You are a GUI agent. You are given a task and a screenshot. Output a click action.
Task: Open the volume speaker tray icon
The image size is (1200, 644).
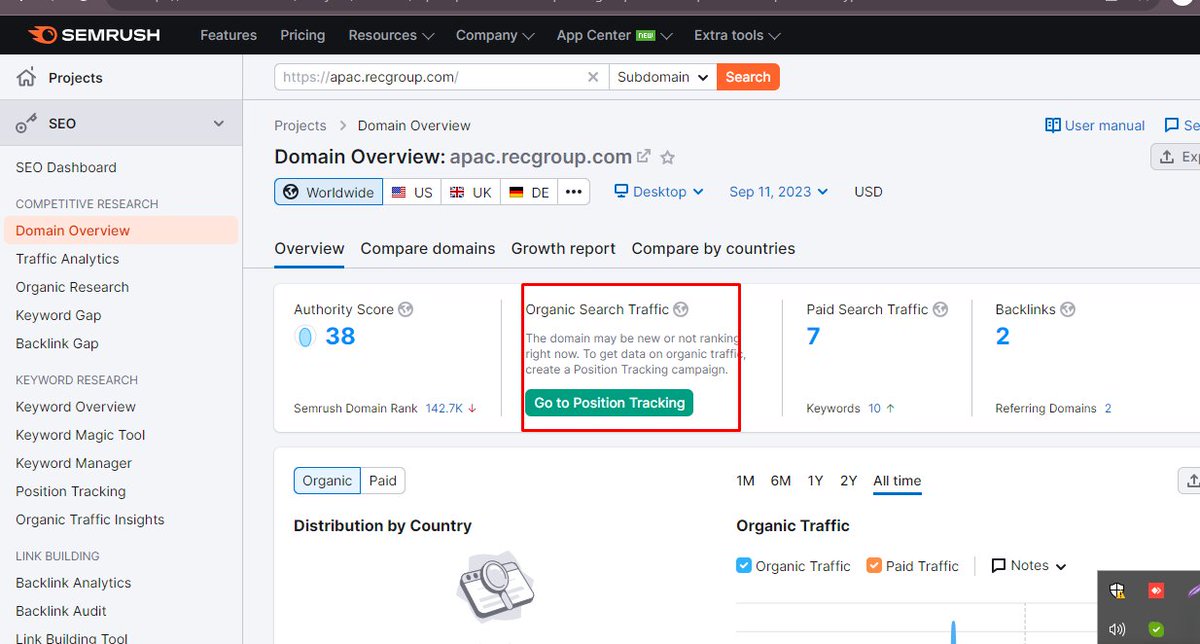tap(1118, 629)
